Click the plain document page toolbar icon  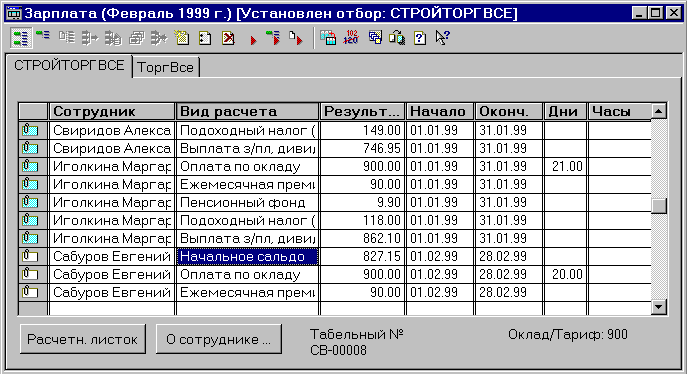tap(205, 38)
